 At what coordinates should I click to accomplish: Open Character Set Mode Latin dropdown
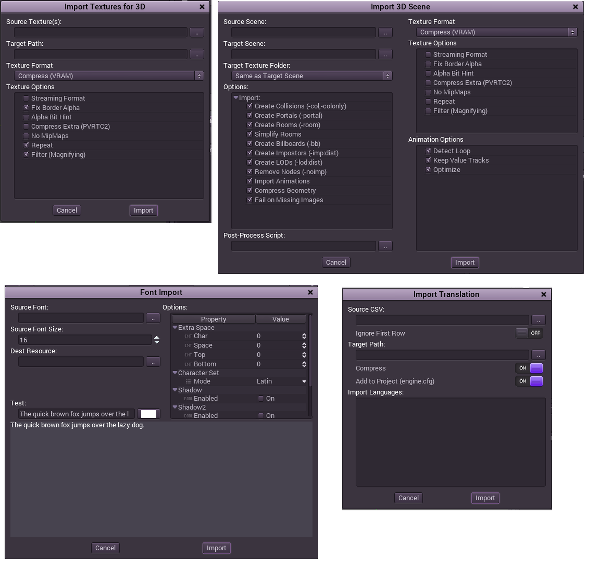279,381
